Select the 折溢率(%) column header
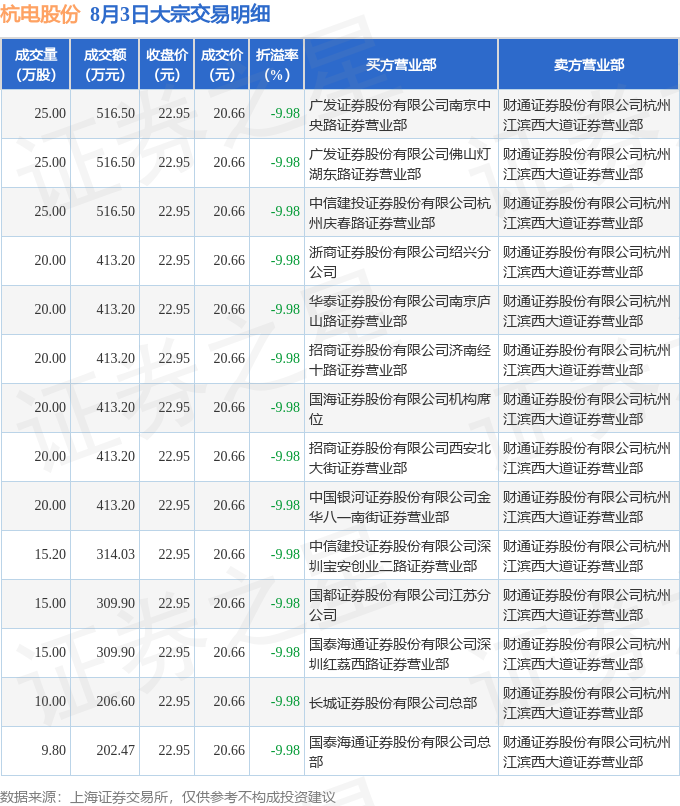This screenshot has width=680, height=806. (x=277, y=65)
